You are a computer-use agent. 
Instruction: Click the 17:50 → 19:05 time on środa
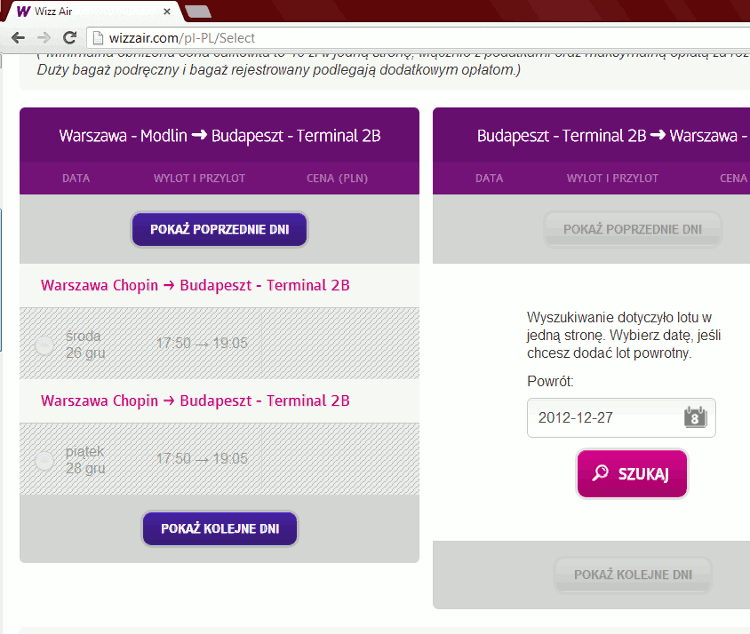point(201,344)
